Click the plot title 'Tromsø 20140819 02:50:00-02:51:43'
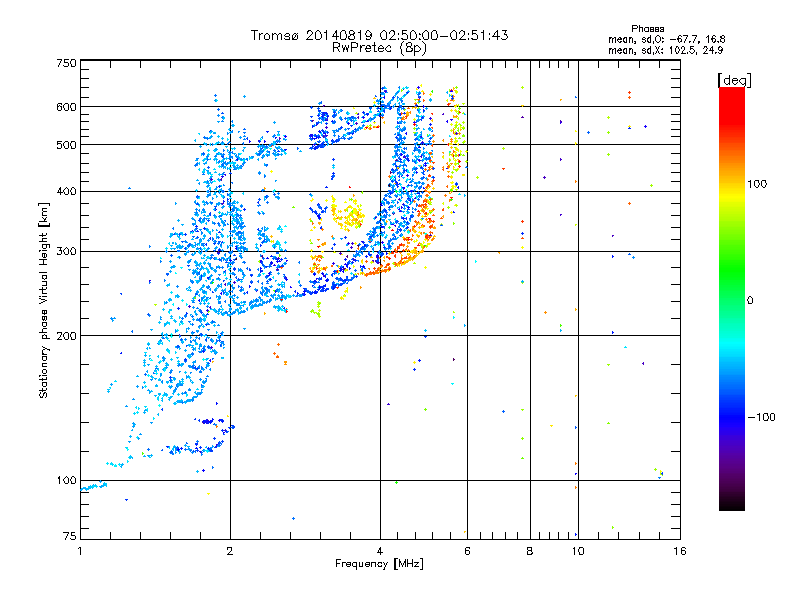Viewport: 800px width, 600px height. pyautogui.click(x=380, y=35)
